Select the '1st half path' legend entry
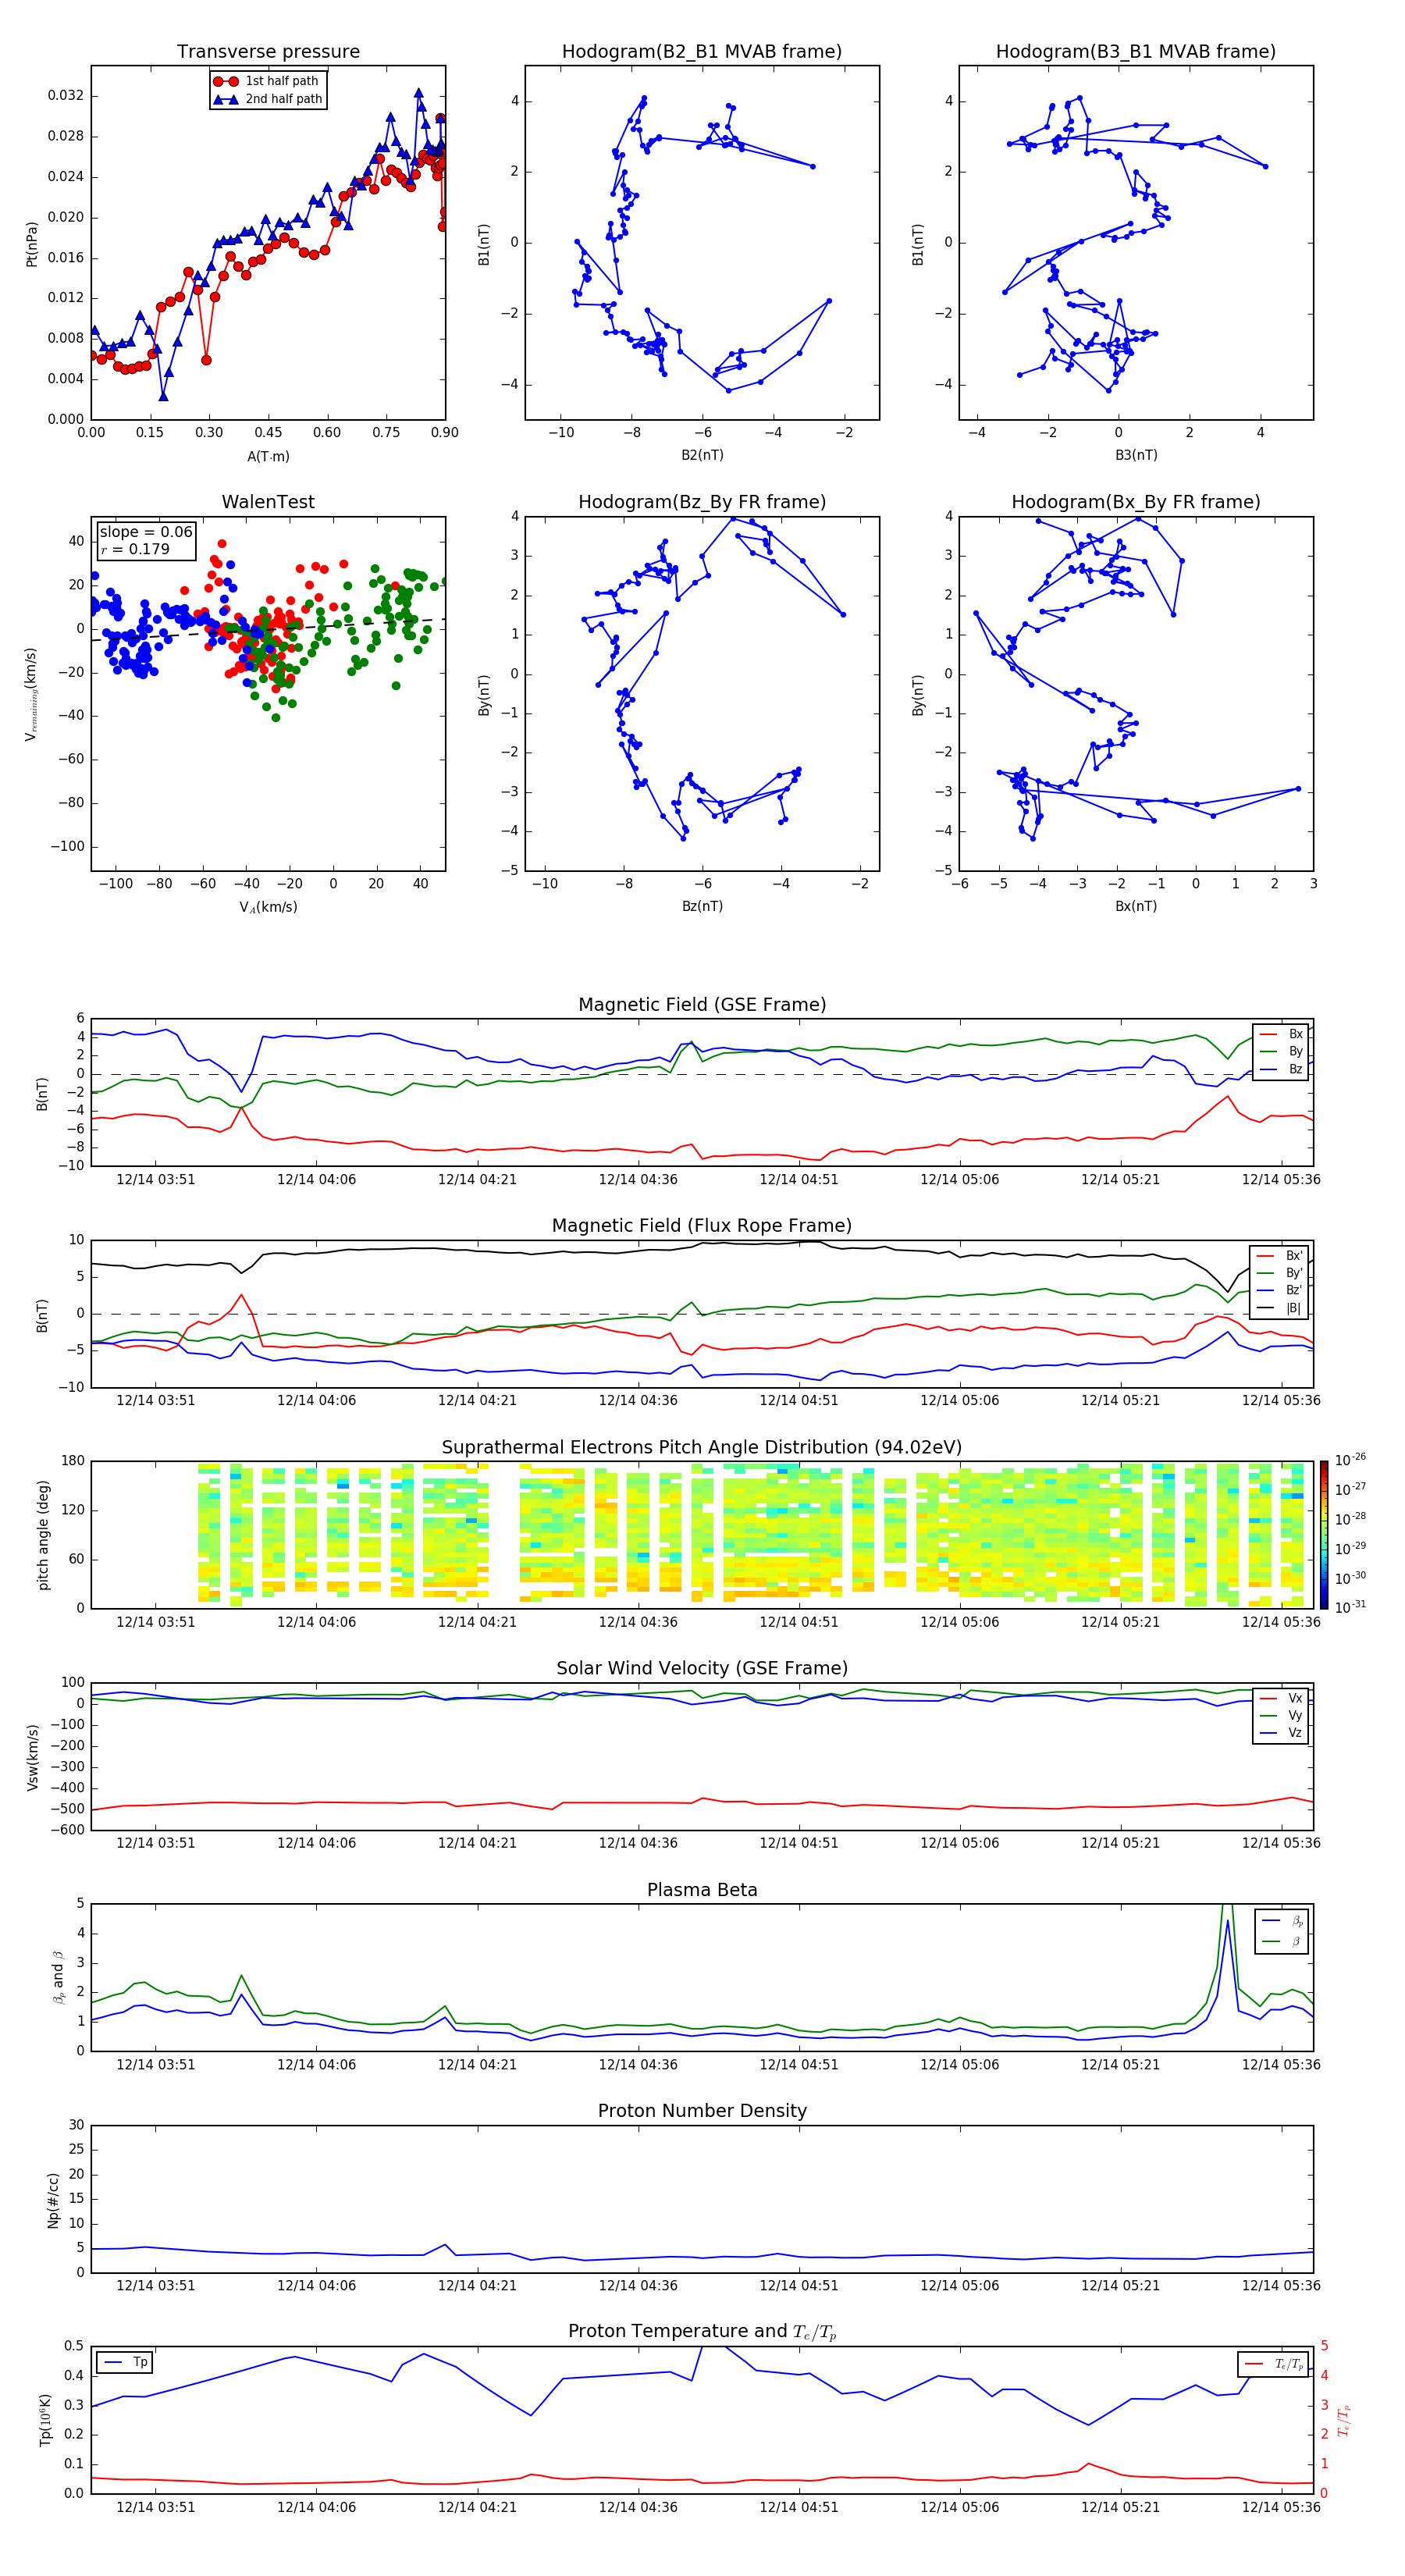 (x=267, y=81)
